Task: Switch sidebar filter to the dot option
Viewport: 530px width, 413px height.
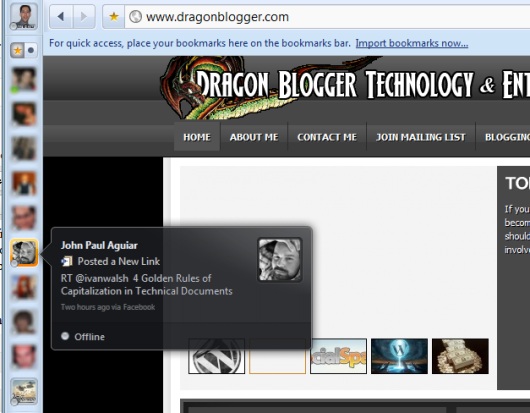Action: (31, 50)
